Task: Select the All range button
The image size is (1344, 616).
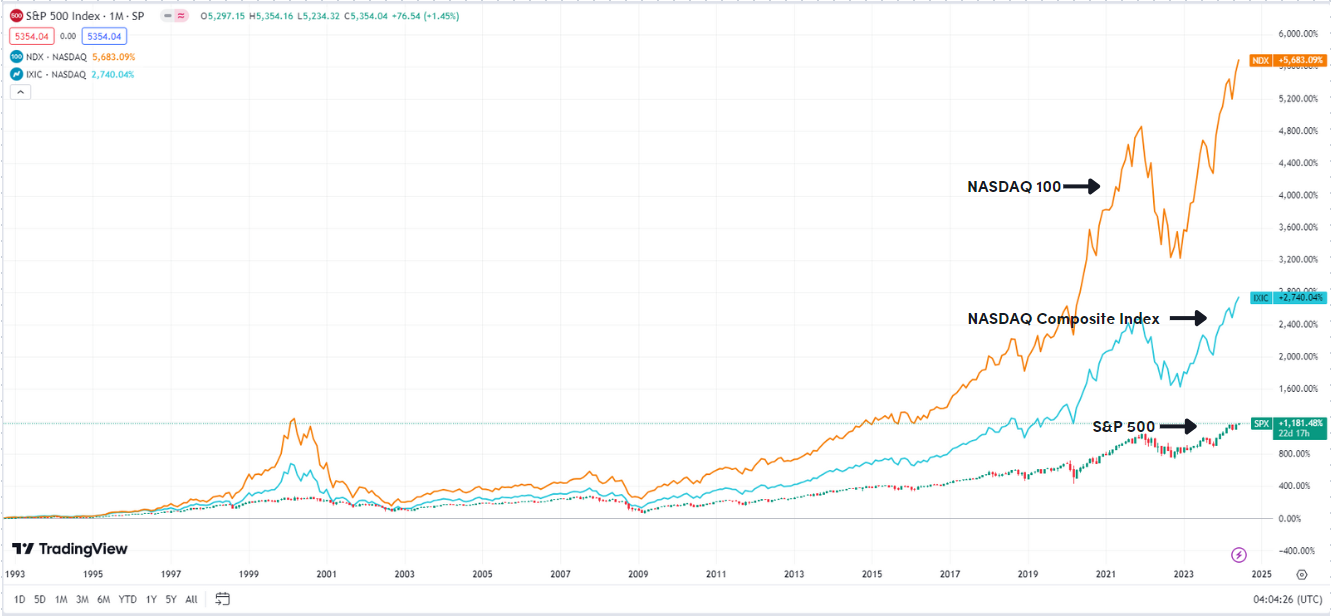Action: point(191,599)
